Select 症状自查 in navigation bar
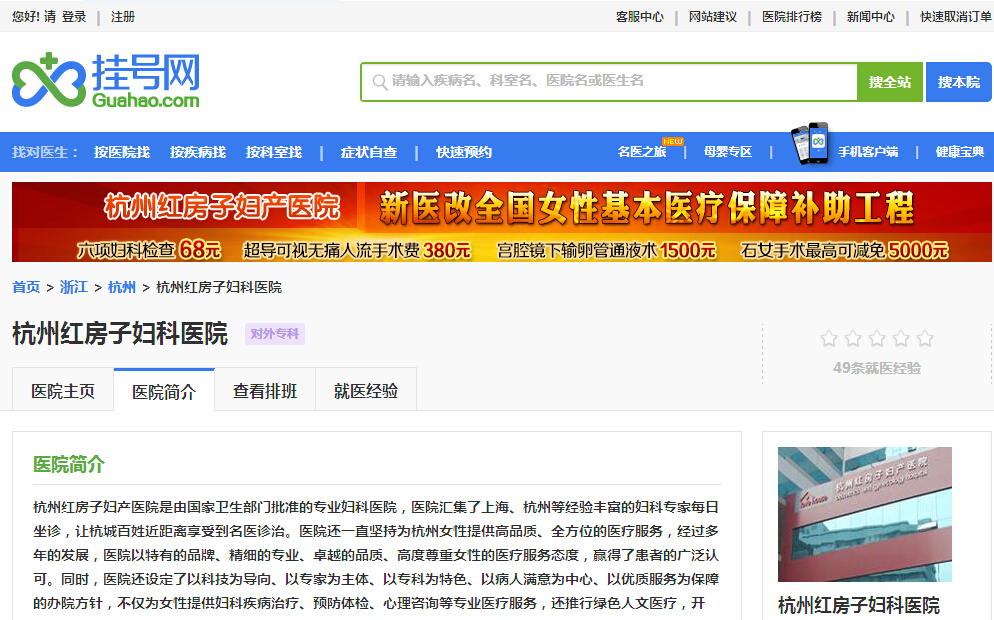 click(369, 152)
